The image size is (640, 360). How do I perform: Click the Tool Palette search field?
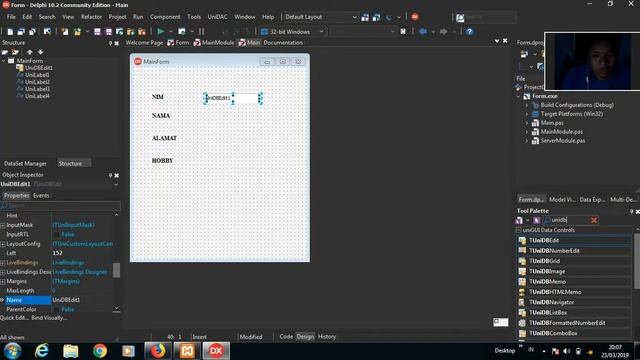point(567,220)
